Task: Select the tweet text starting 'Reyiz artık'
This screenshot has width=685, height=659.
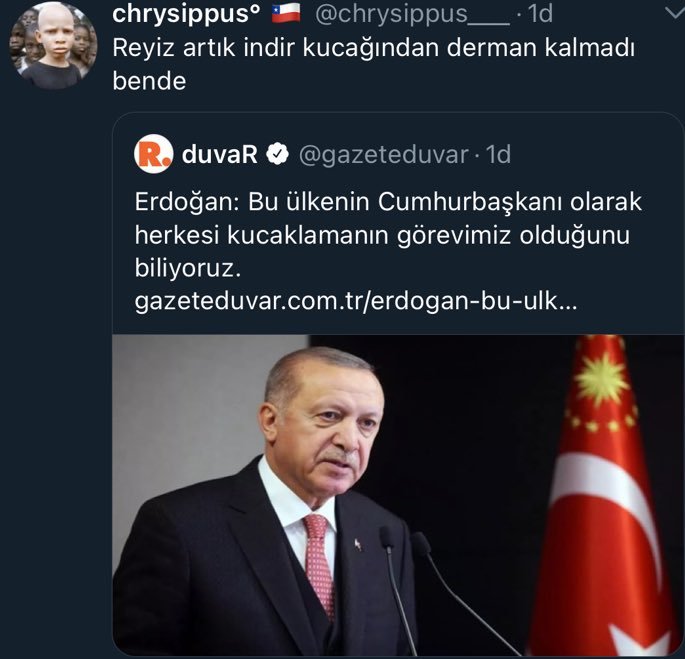Action: [373, 64]
